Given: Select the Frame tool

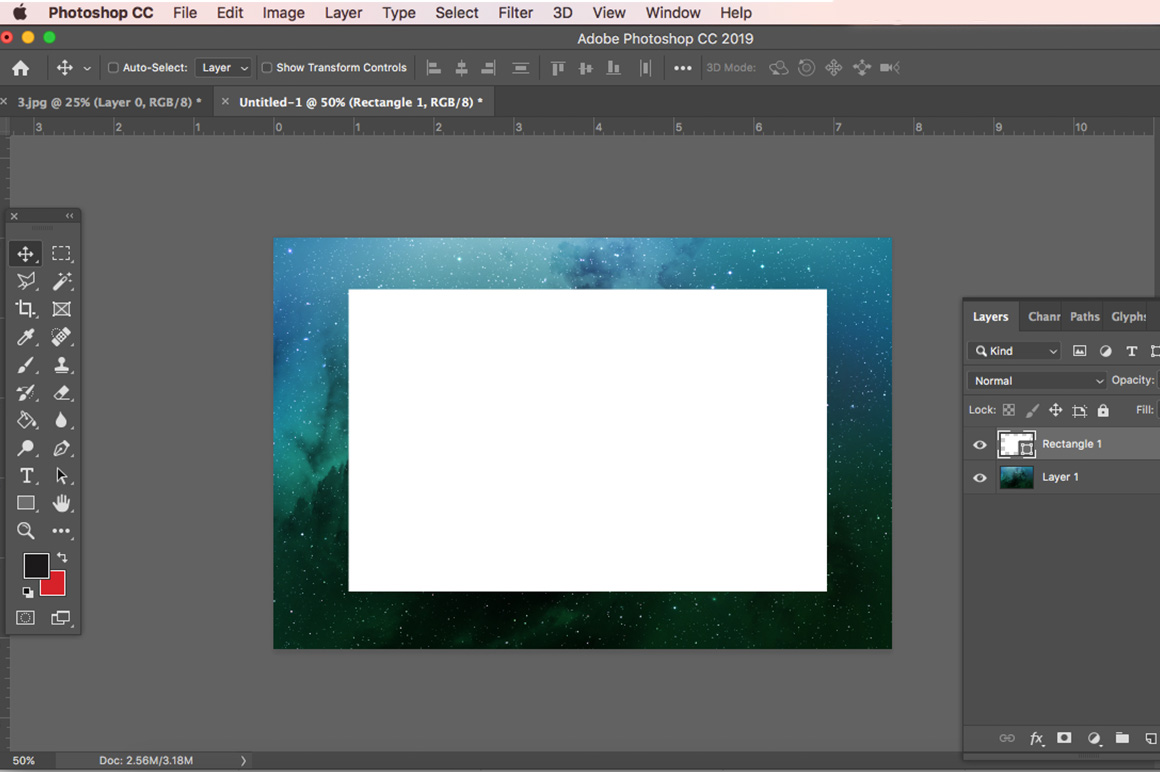Looking at the screenshot, I should (61, 309).
